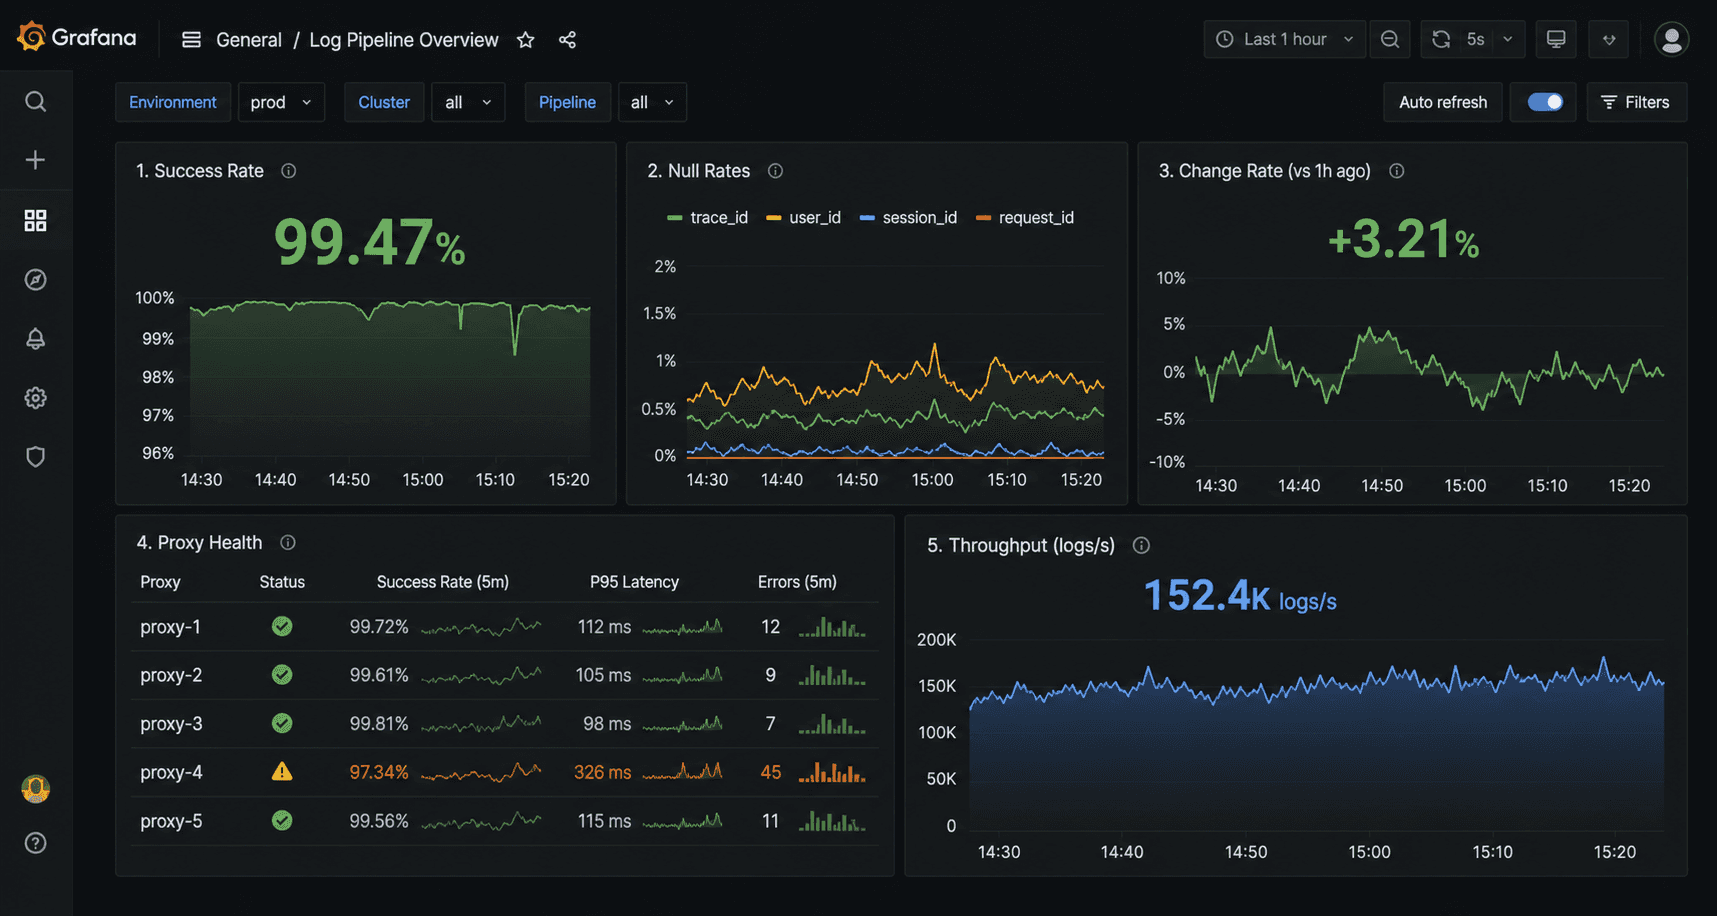The width and height of the screenshot is (1717, 916).
Task: Click proxy-3 row name
Action: click(x=171, y=723)
